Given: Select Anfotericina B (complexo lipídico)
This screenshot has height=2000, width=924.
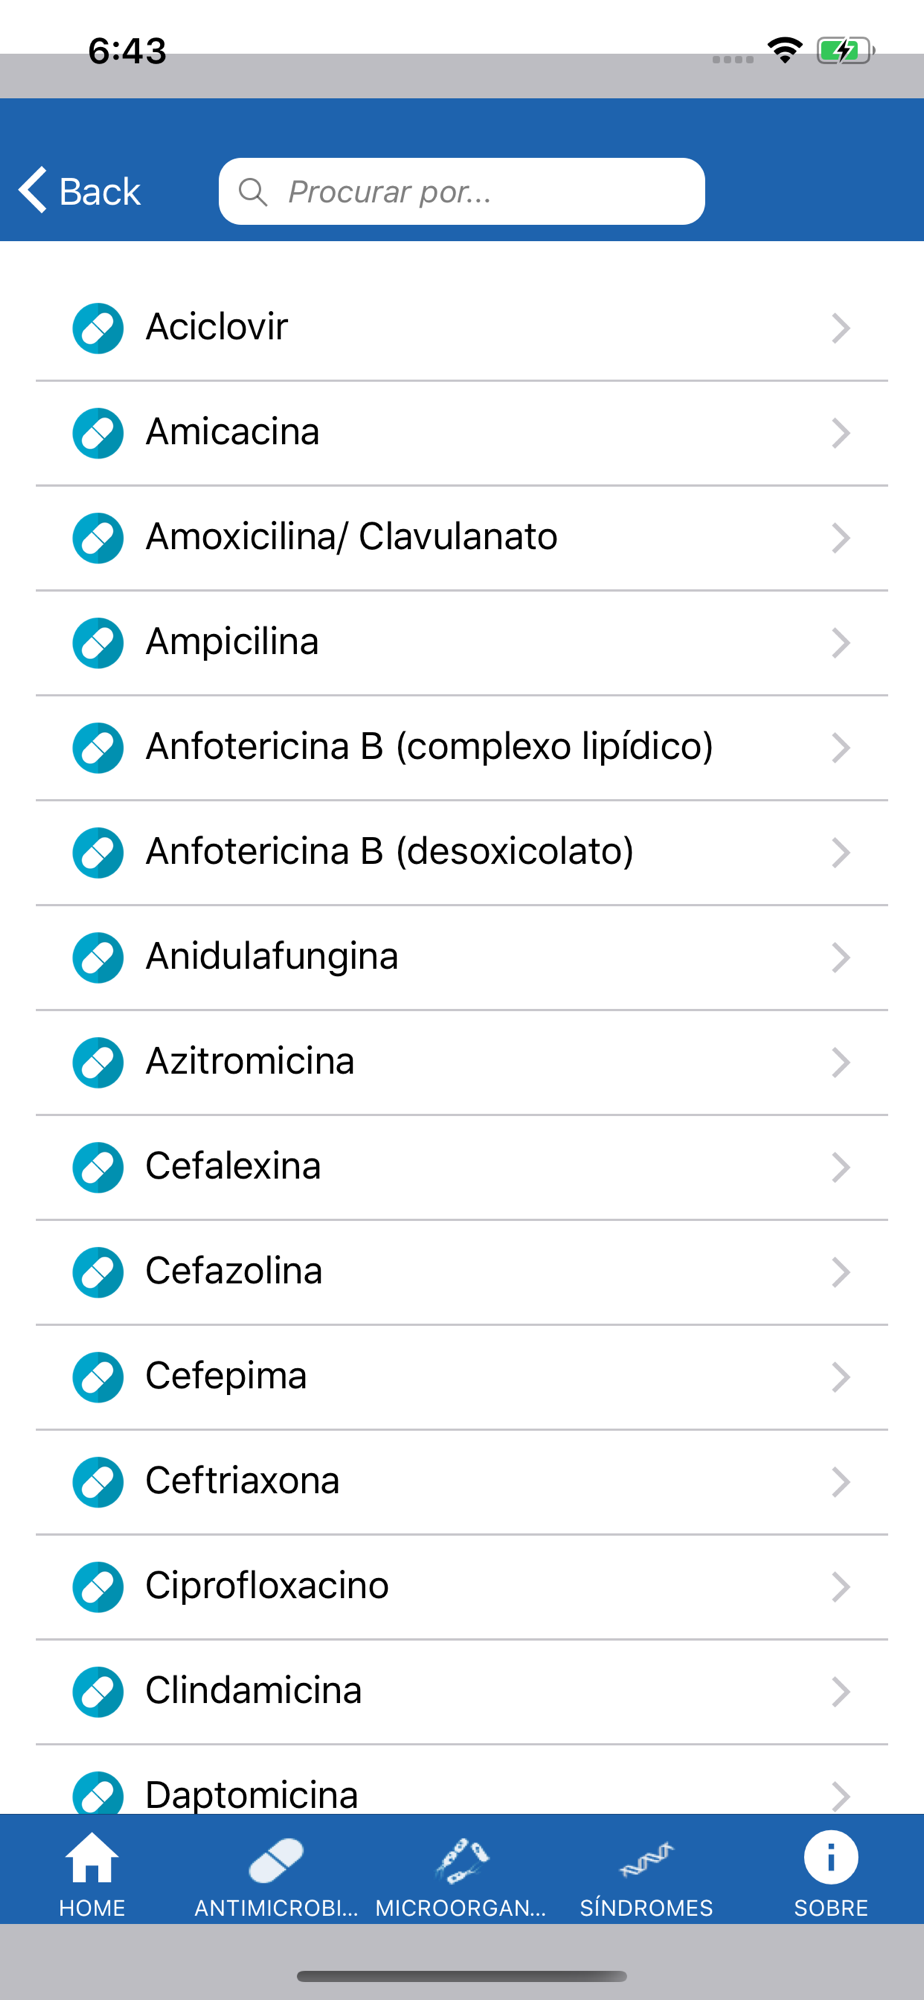Looking at the screenshot, I should tap(429, 747).
